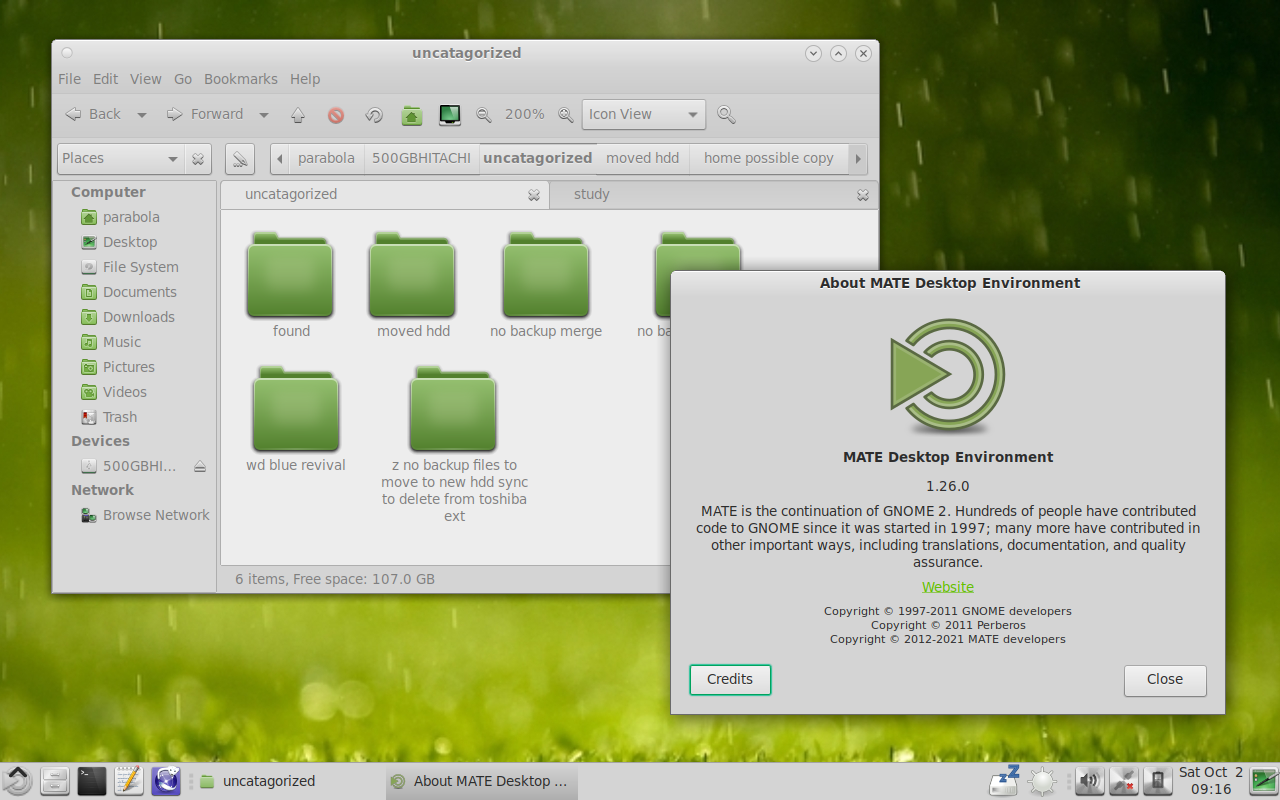Open Documents in the sidebar

pyautogui.click(x=140, y=292)
